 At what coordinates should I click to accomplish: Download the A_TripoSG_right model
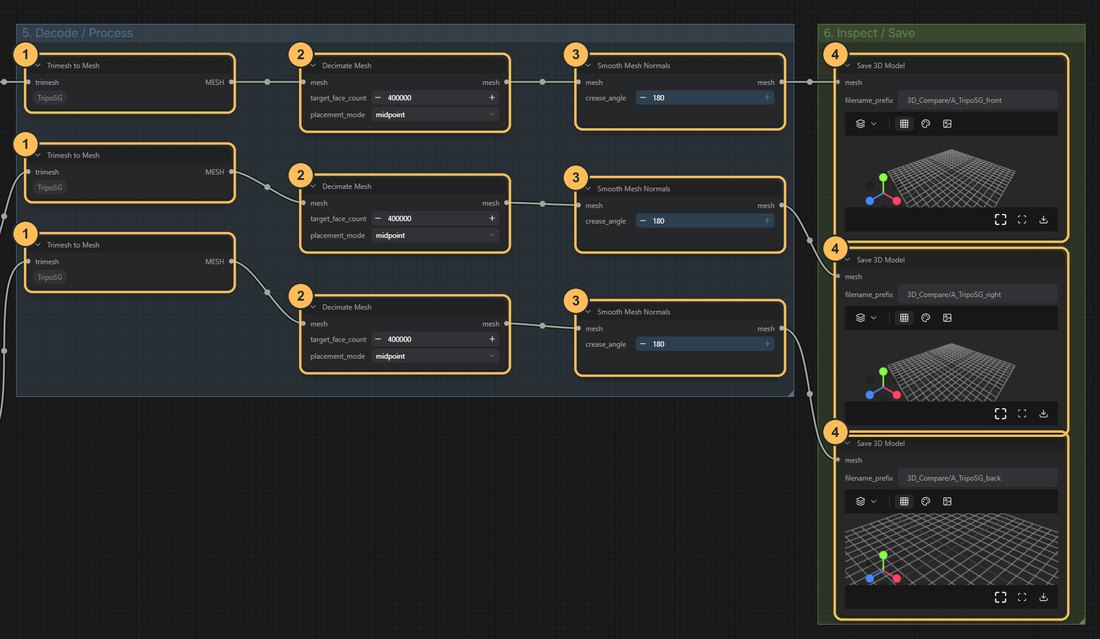pos(1043,414)
